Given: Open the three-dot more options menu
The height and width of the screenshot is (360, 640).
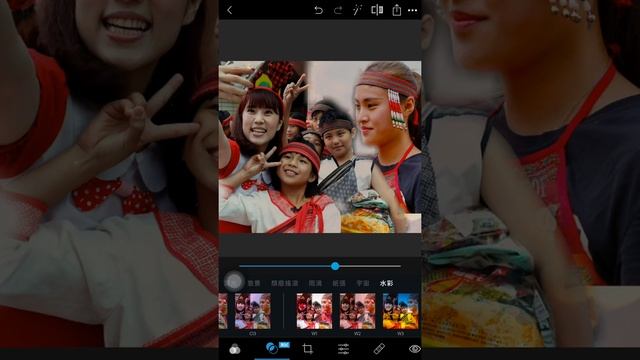Looking at the screenshot, I should [413, 11].
